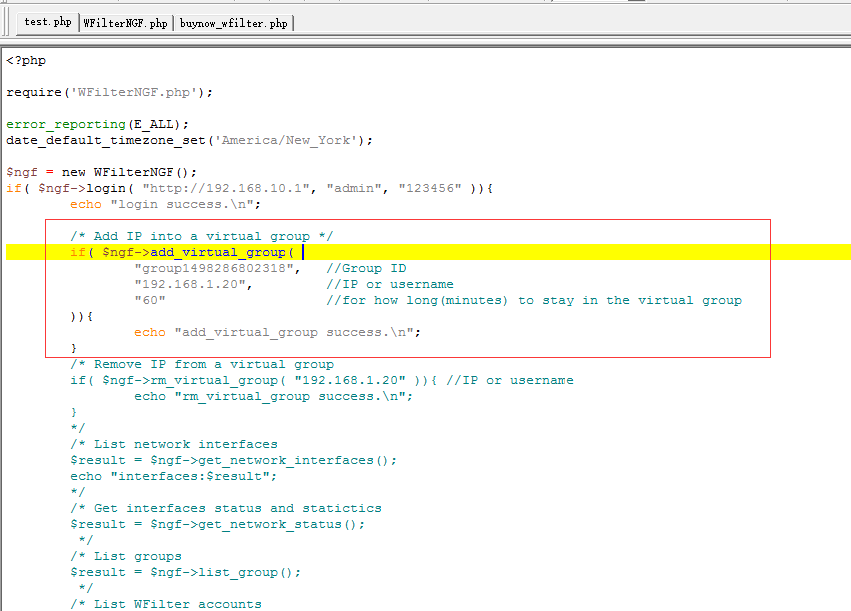Click the 'List groups' comment
The height and width of the screenshot is (611, 851).
point(126,557)
